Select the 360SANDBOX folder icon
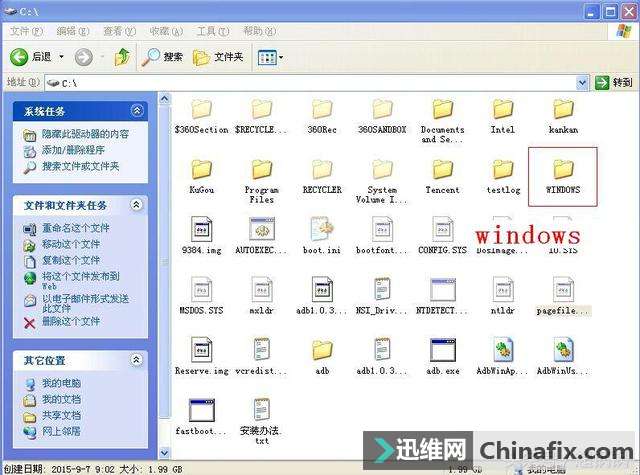 382,109
